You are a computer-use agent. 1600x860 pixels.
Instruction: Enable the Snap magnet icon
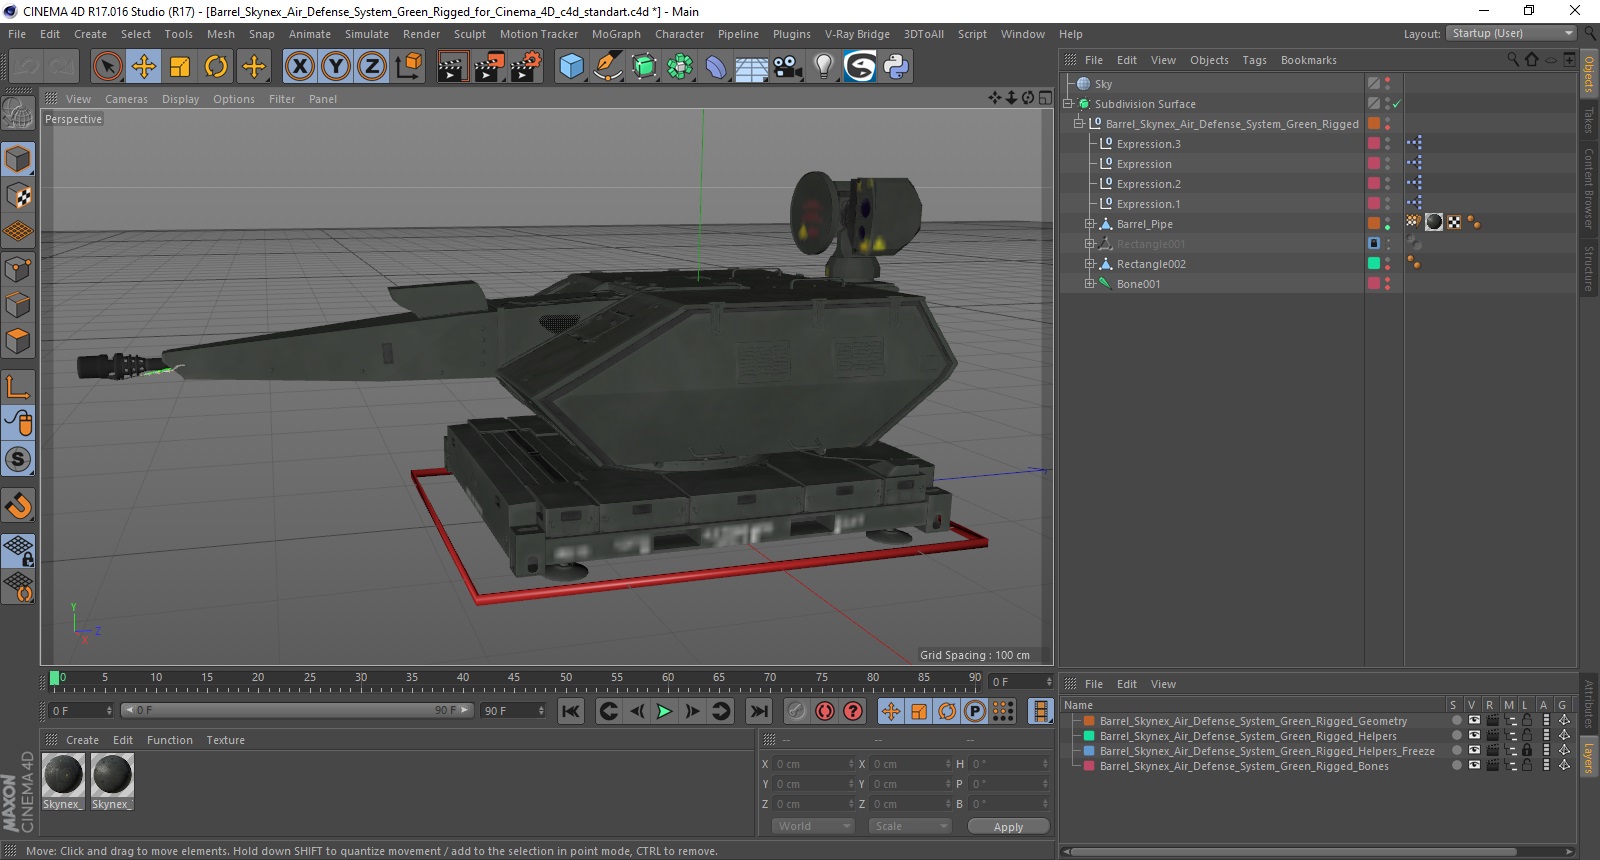click(x=18, y=506)
